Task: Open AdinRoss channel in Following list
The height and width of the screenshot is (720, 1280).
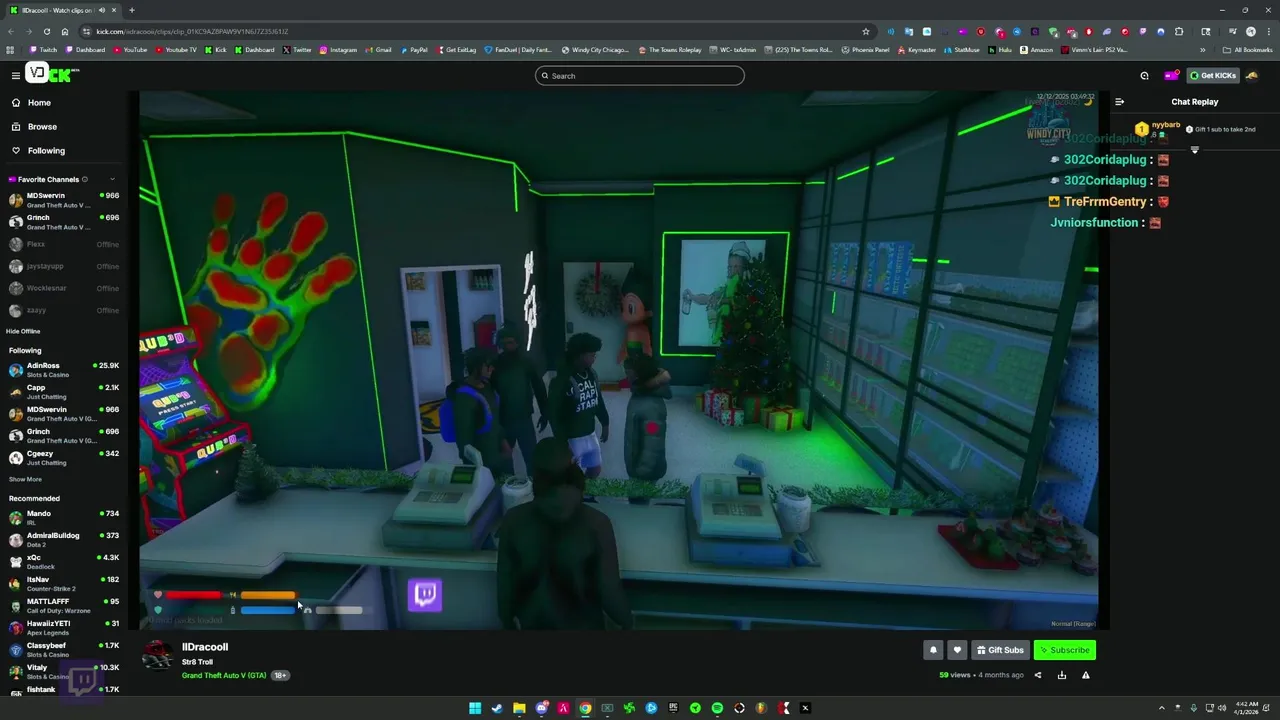Action: tap(64, 370)
